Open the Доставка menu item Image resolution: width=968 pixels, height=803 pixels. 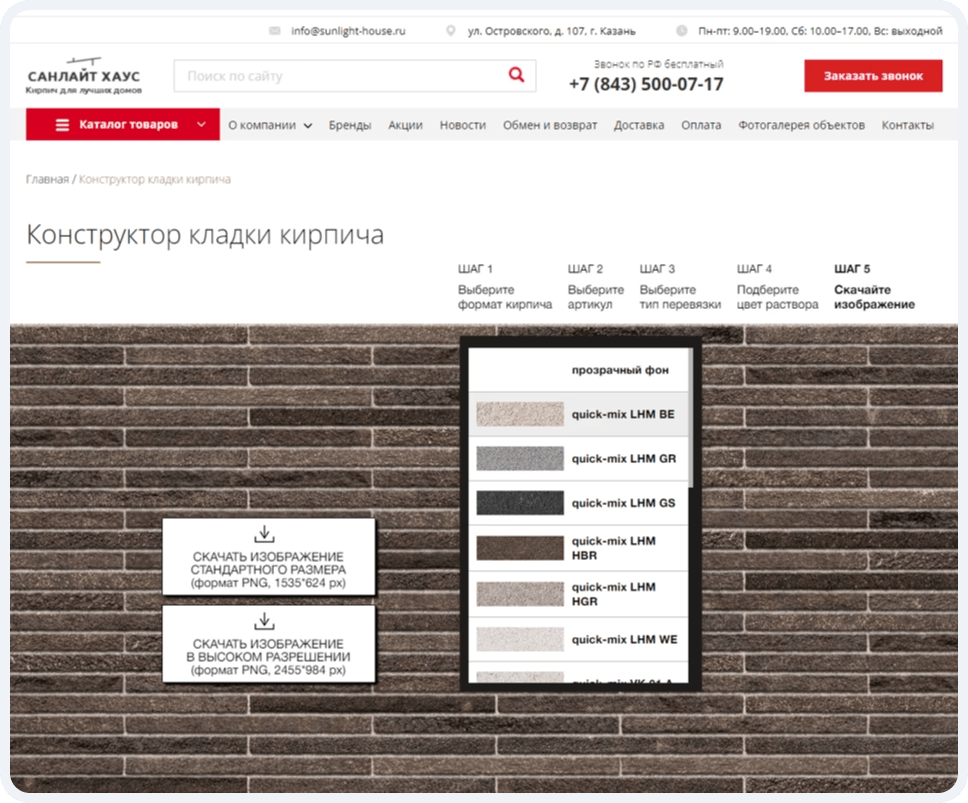pyautogui.click(x=638, y=125)
